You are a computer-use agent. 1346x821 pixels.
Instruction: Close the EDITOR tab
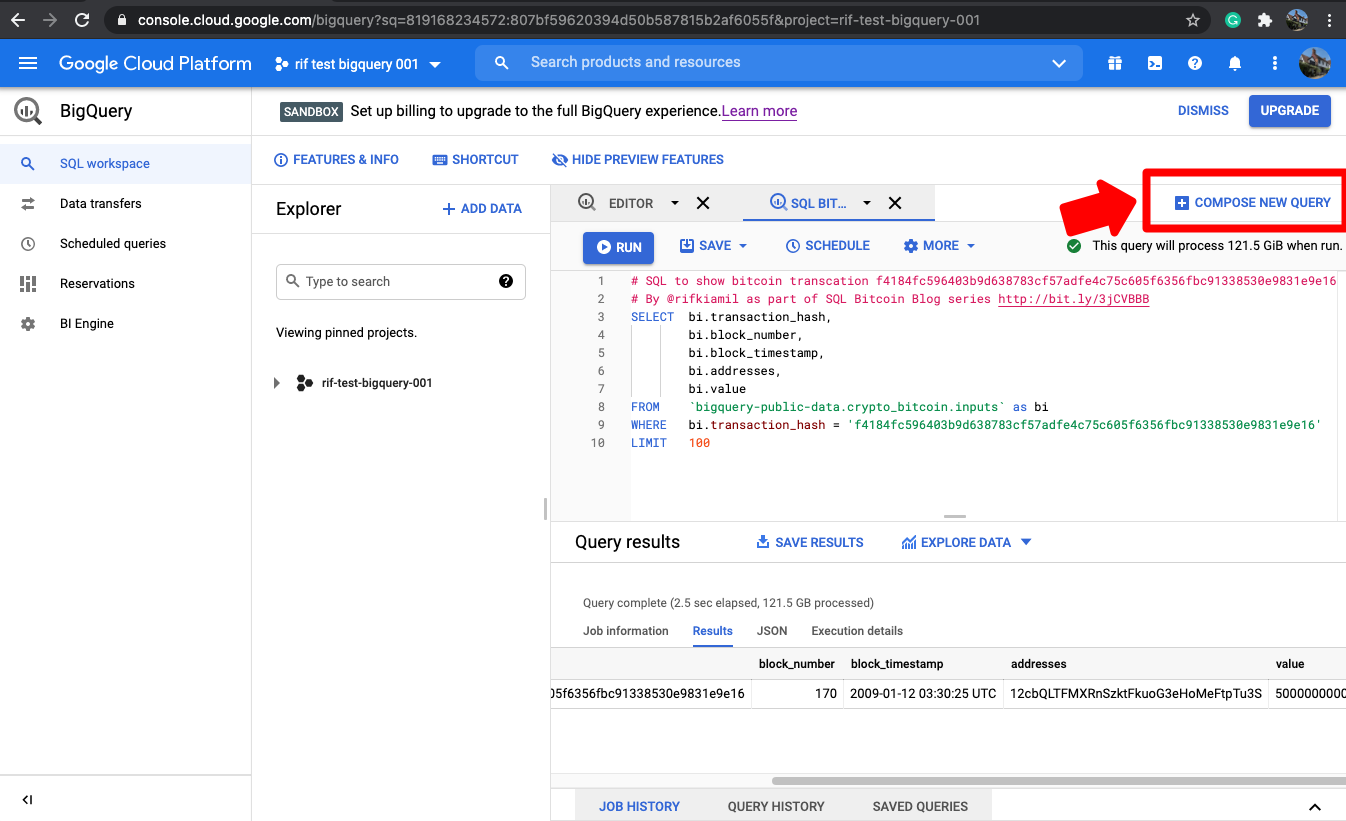click(703, 203)
